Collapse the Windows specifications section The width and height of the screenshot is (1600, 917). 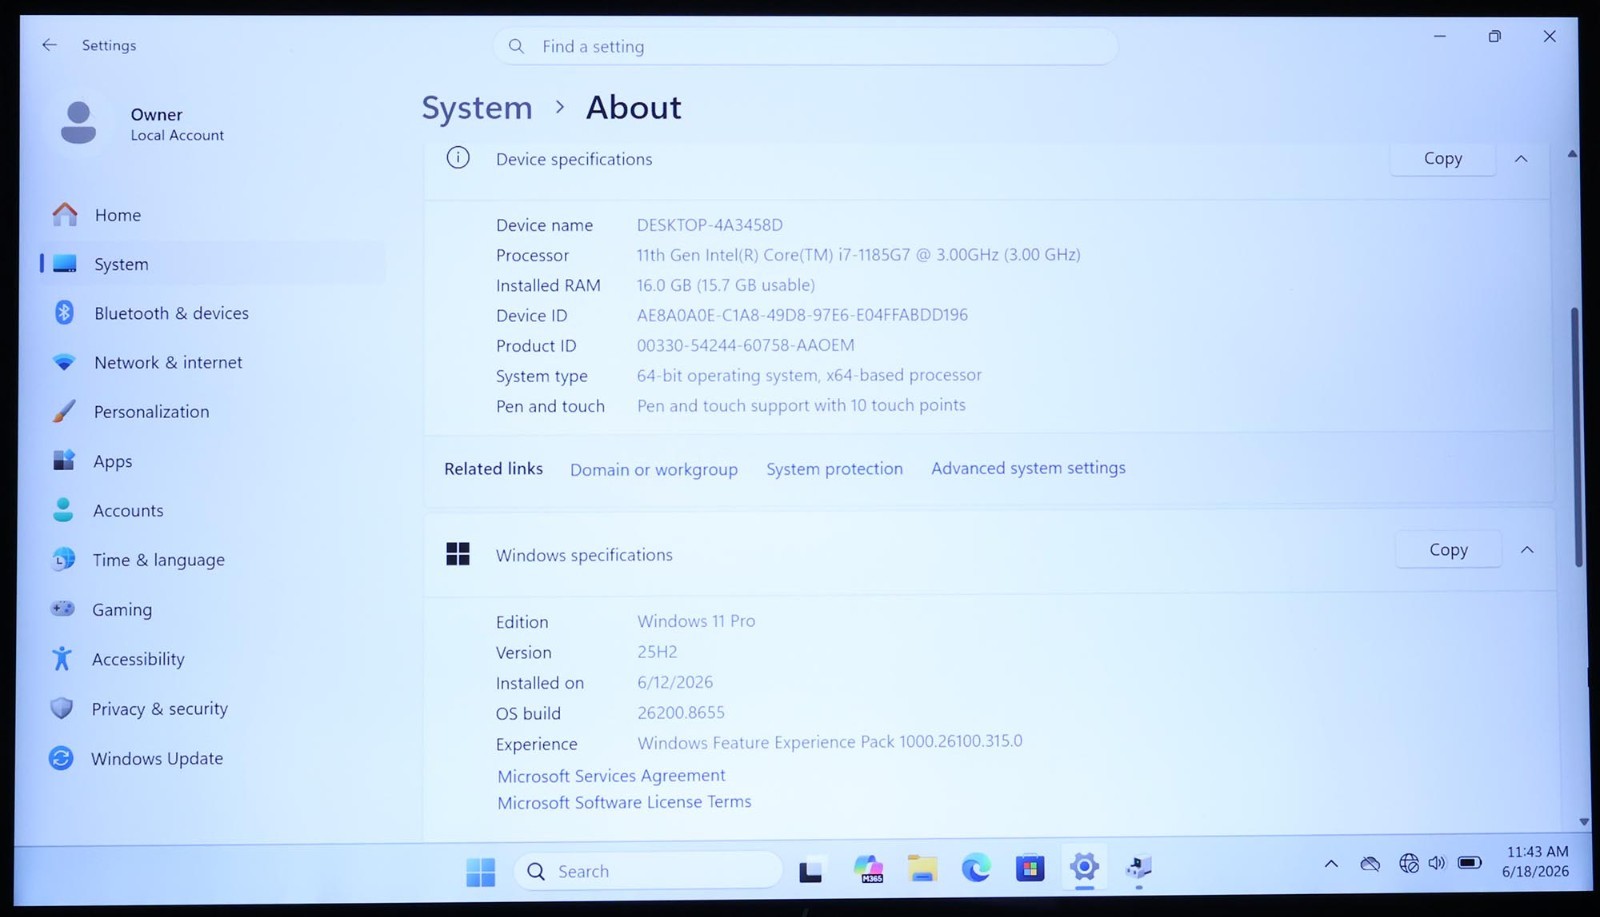point(1527,549)
